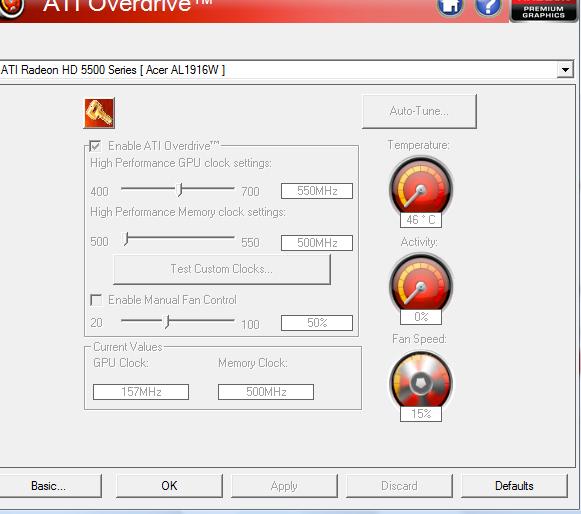The height and width of the screenshot is (514, 581).
Task: Click the GPU clock slider thumb
Action: point(180,189)
